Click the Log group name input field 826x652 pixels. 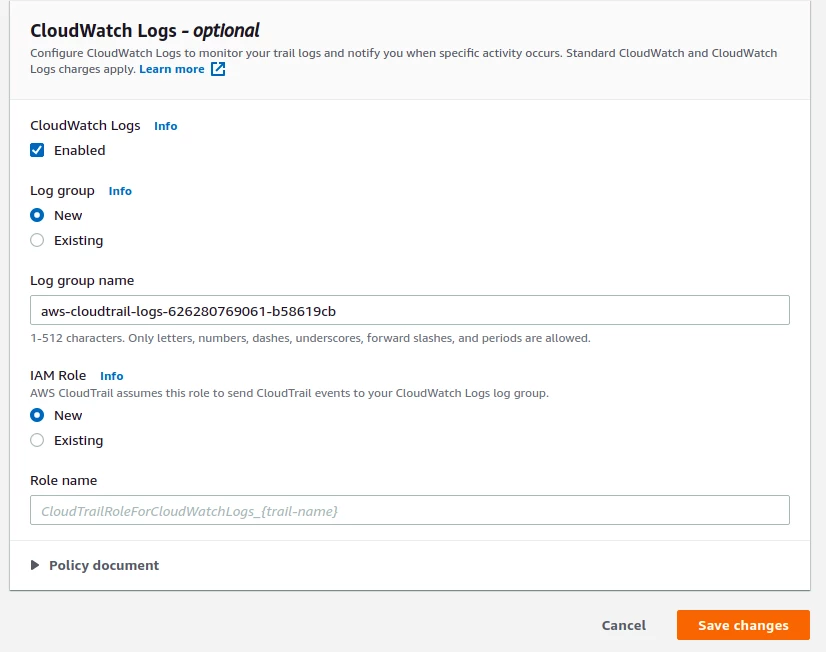[410, 310]
